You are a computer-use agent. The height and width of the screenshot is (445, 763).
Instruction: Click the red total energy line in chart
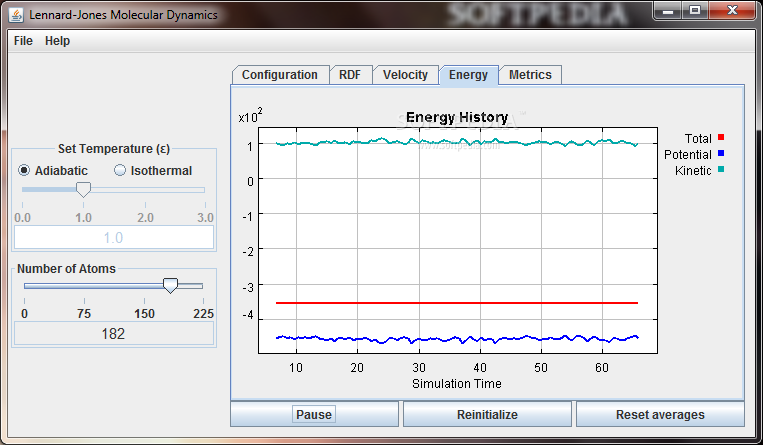tap(456, 303)
